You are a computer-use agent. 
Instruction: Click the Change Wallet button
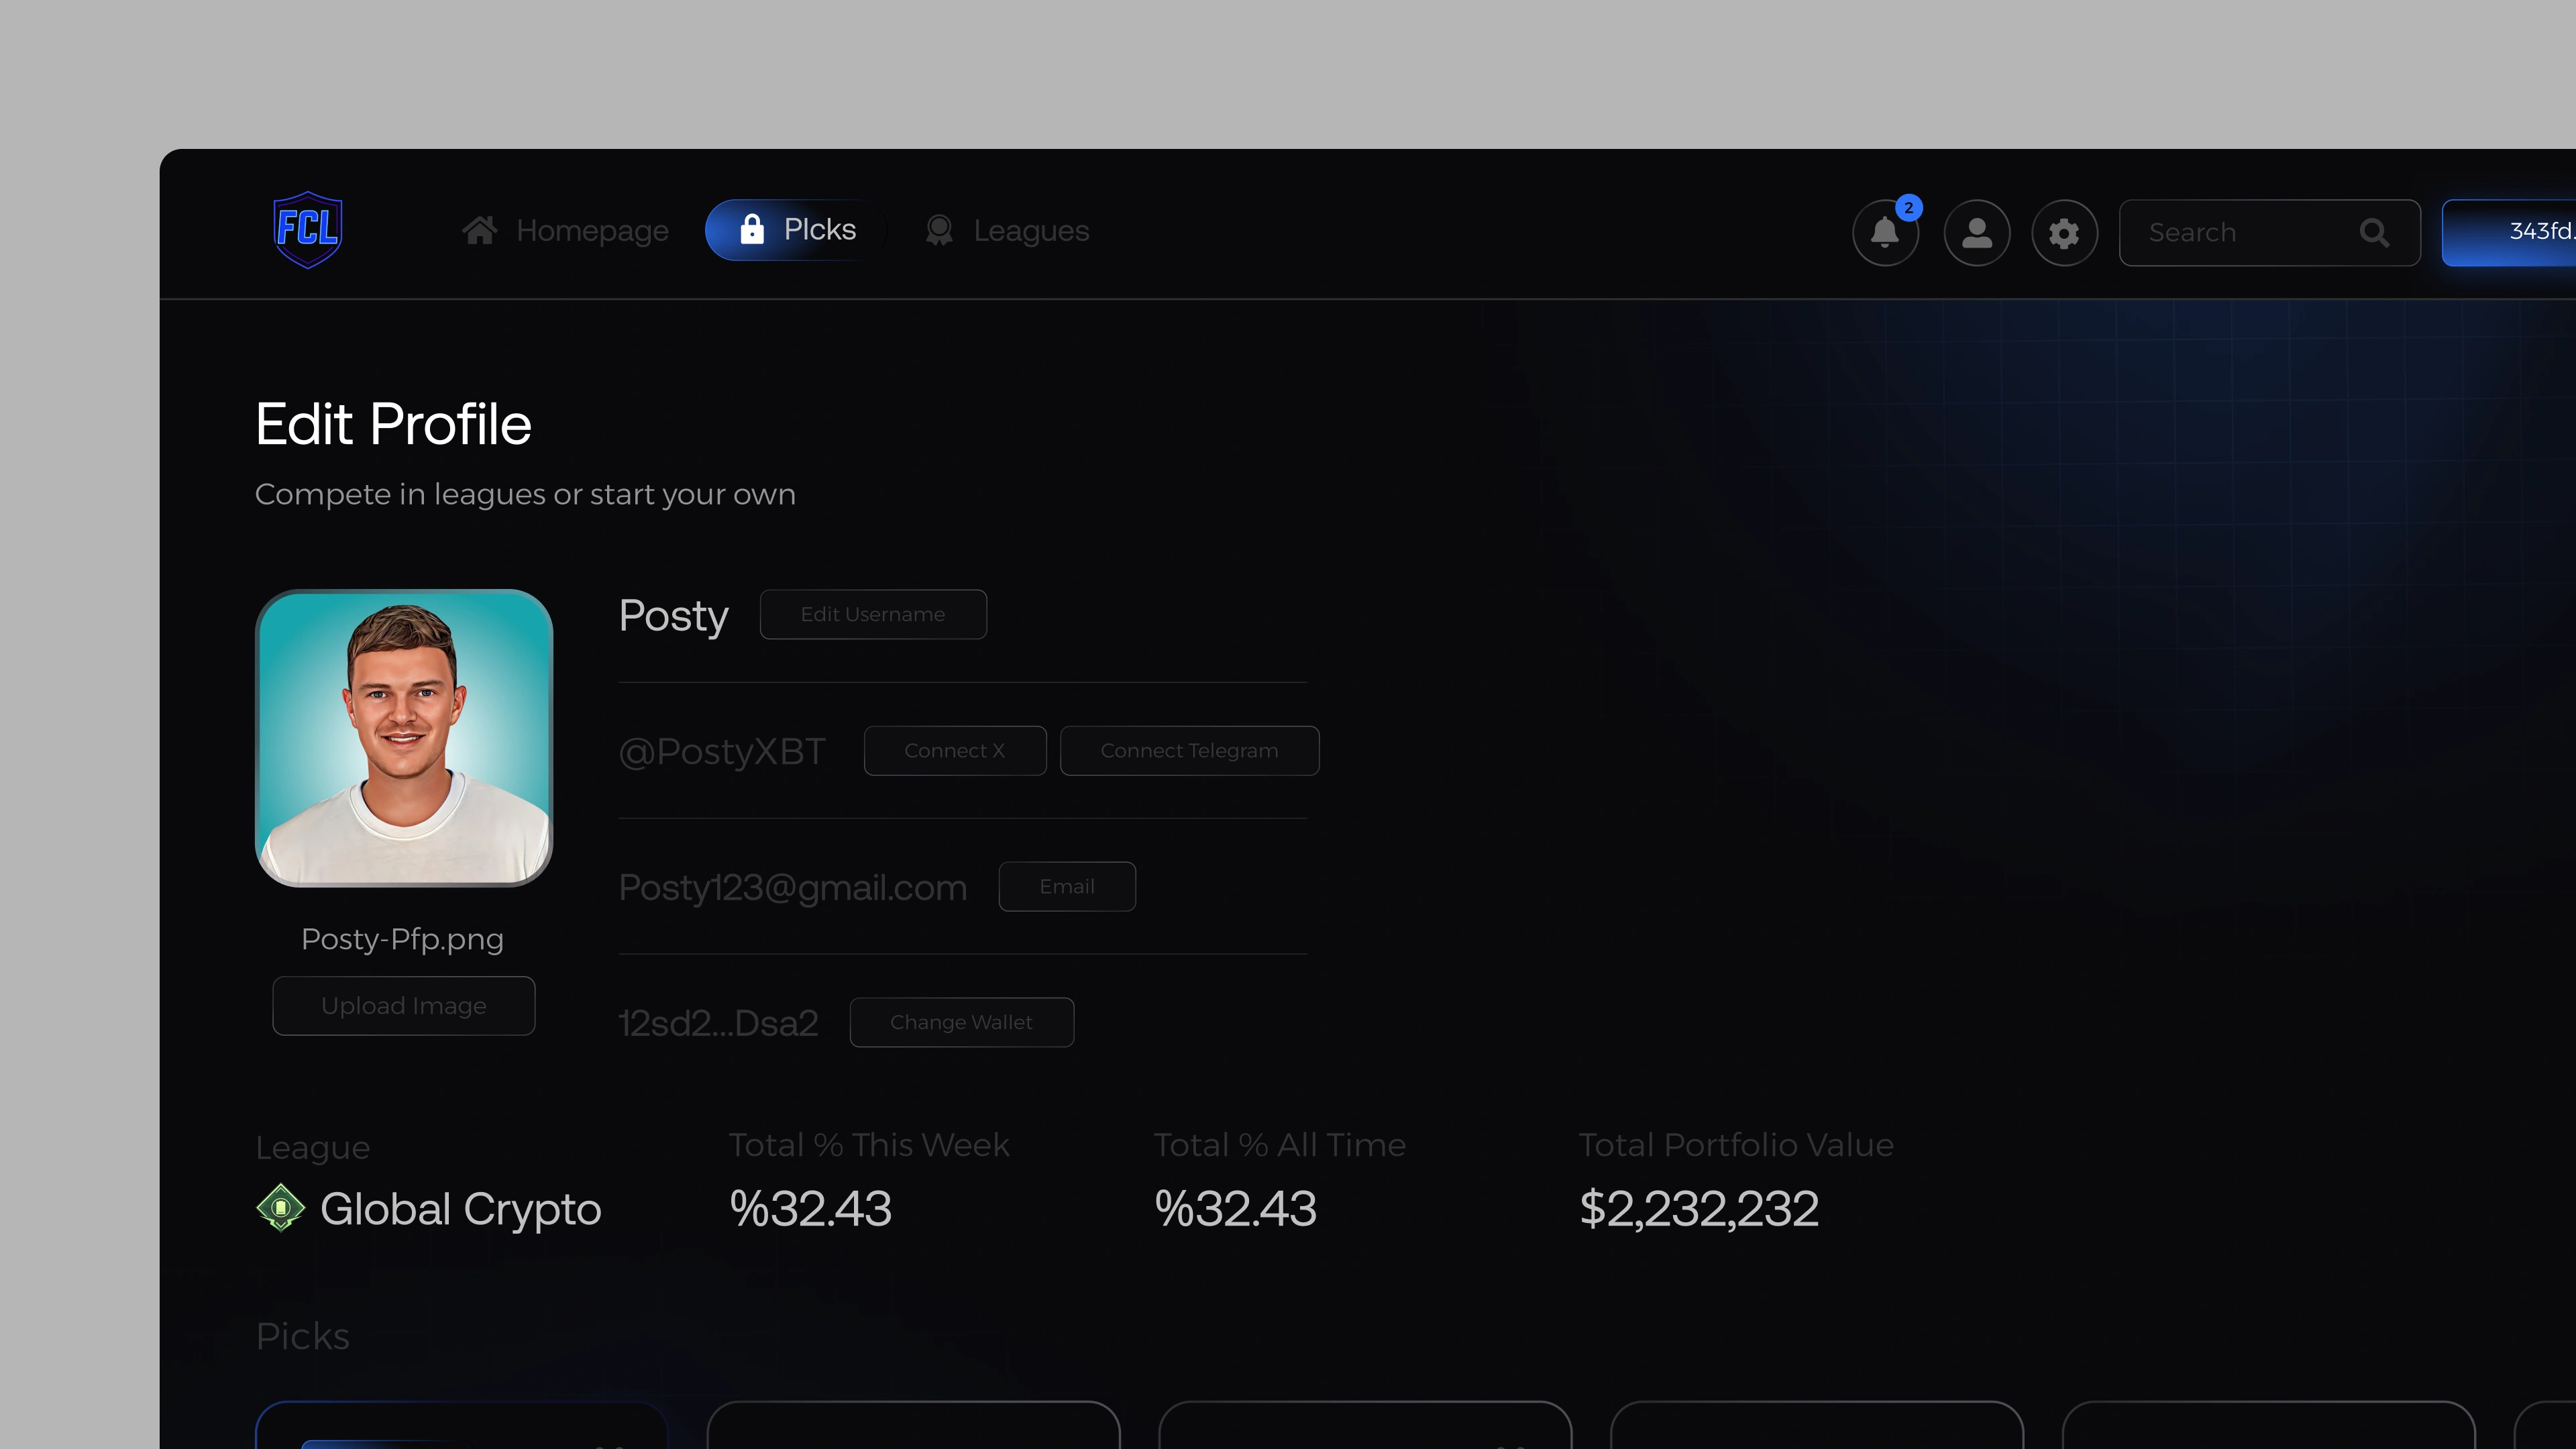961,1022
